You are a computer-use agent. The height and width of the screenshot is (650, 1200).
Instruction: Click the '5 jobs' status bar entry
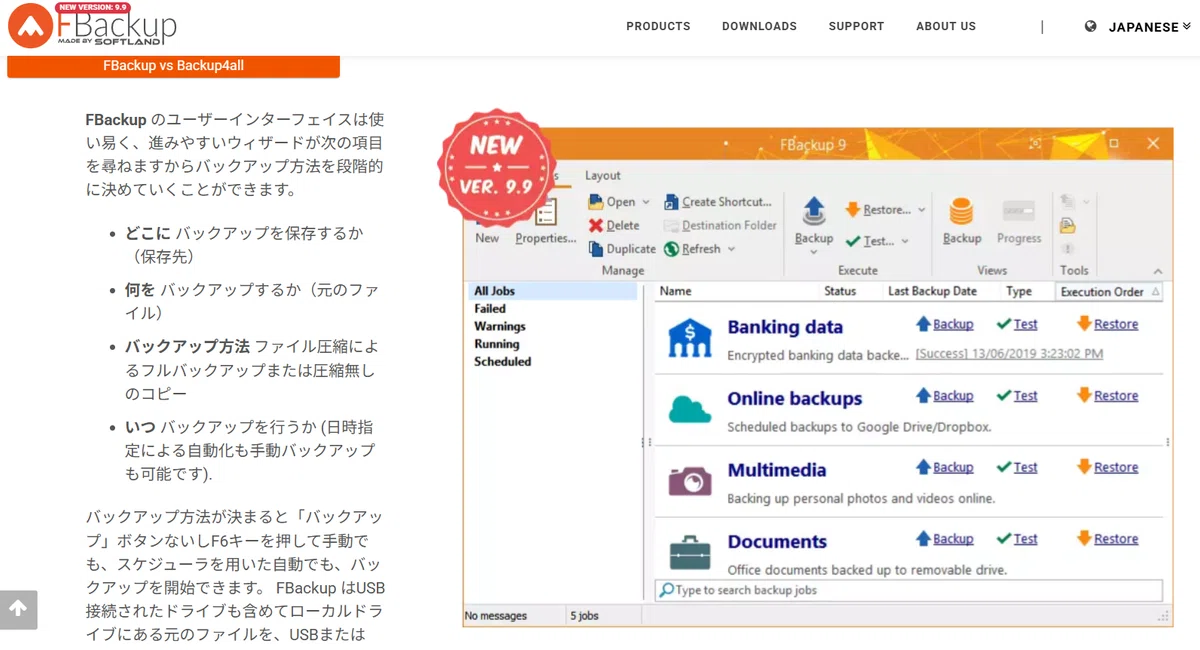coord(585,616)
